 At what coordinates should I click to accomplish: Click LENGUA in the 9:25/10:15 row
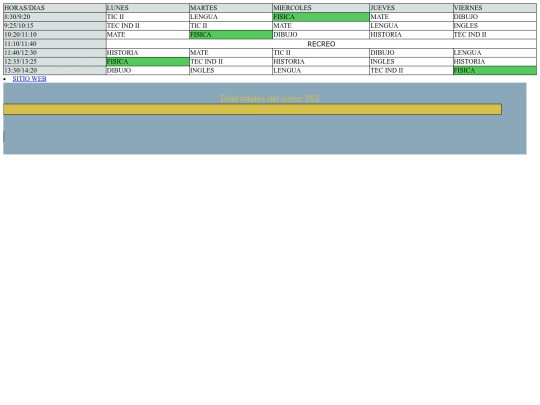coord(411,26)
